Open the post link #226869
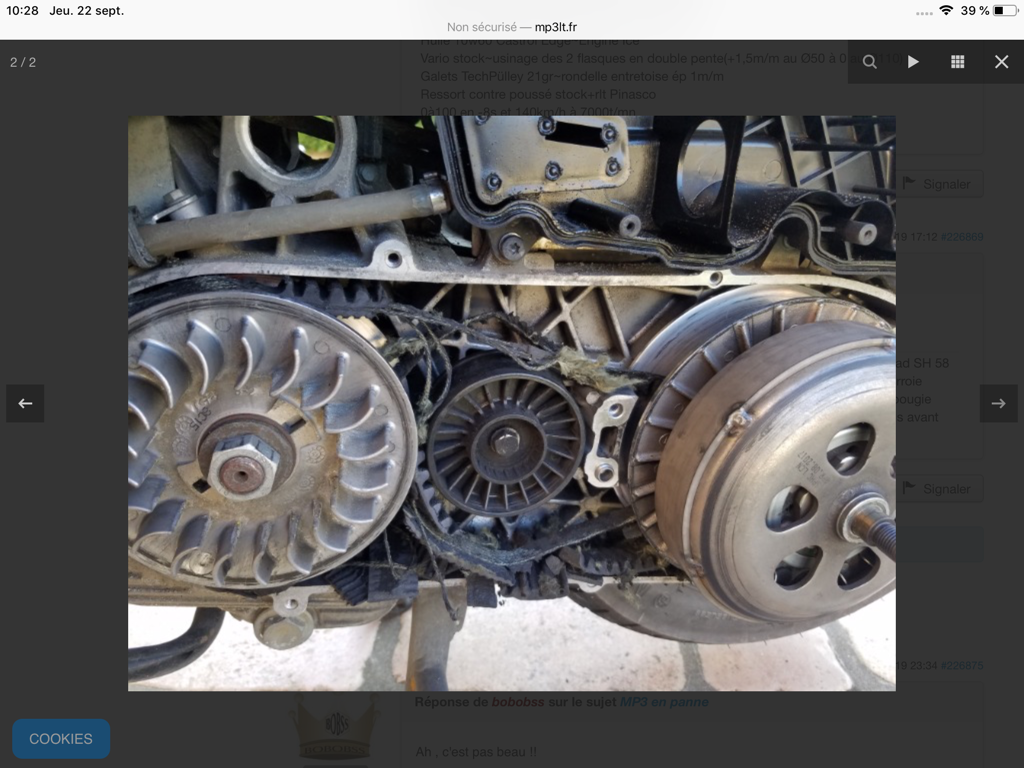 click(x=961, y=237)
